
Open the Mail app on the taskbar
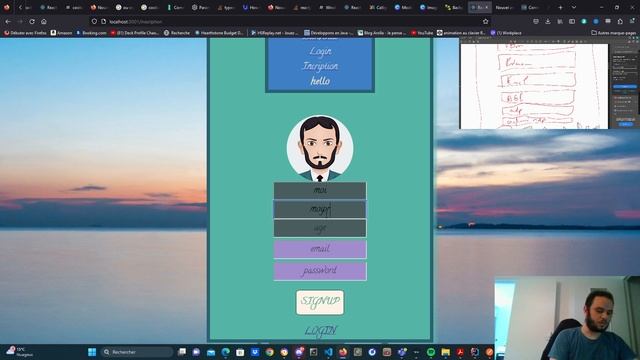point(211,352)
